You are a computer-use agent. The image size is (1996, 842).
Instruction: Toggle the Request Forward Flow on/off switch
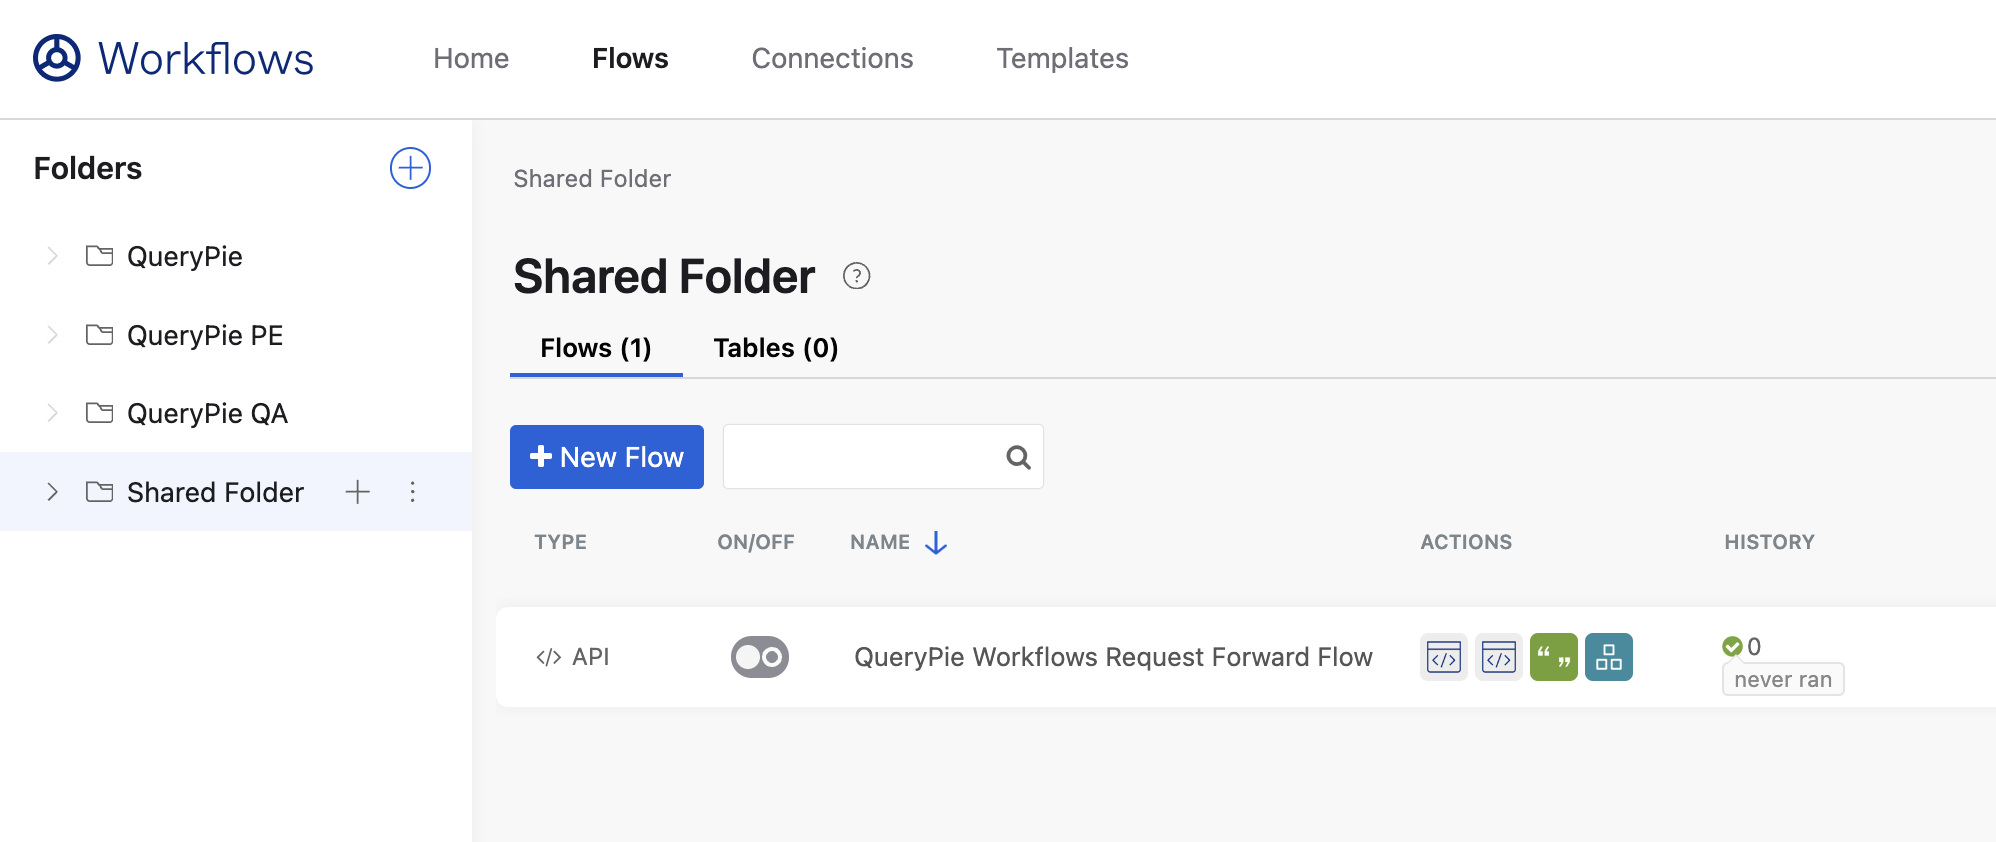pyautogui.click(x=760, y=657)
